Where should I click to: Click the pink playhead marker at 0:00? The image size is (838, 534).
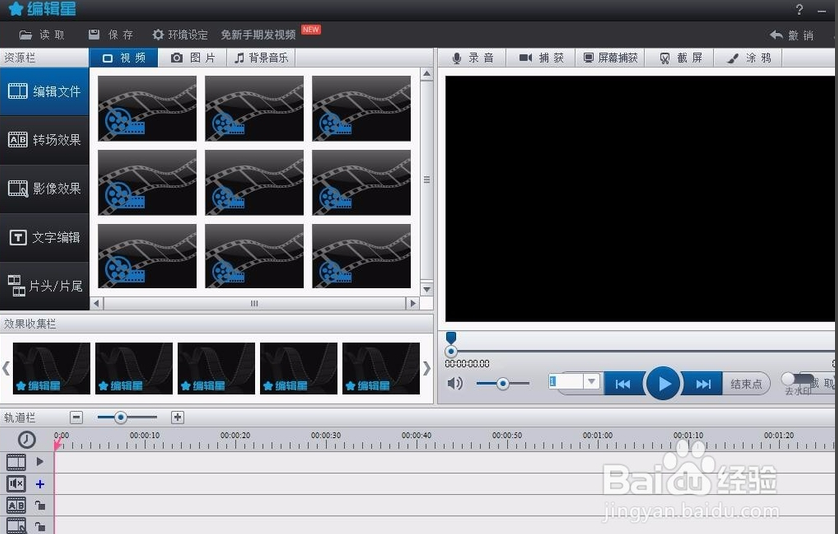click(57, 445)
